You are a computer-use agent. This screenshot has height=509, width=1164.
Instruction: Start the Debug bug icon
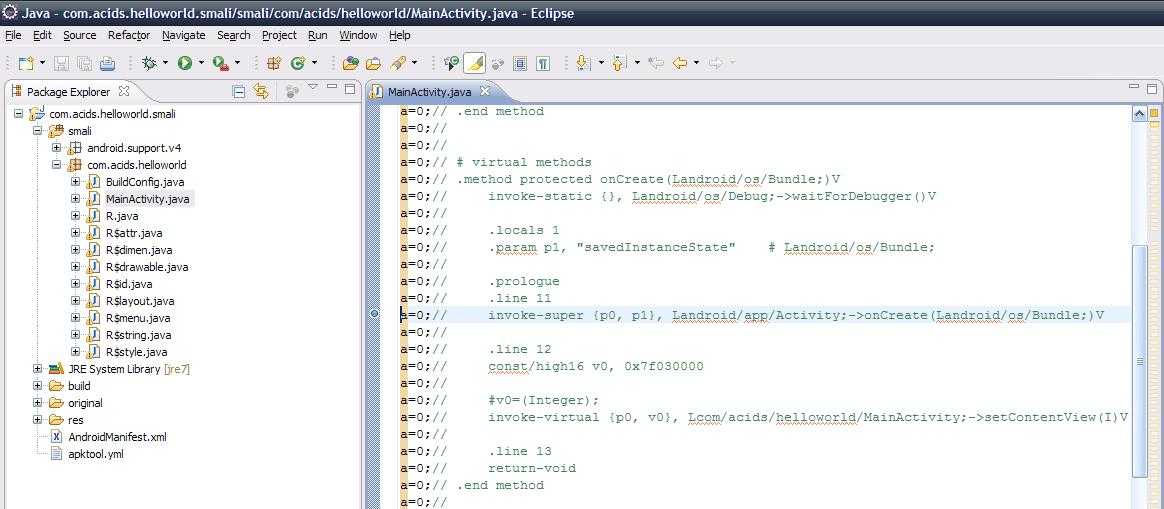pyautogui.click(x=149, y=64)
